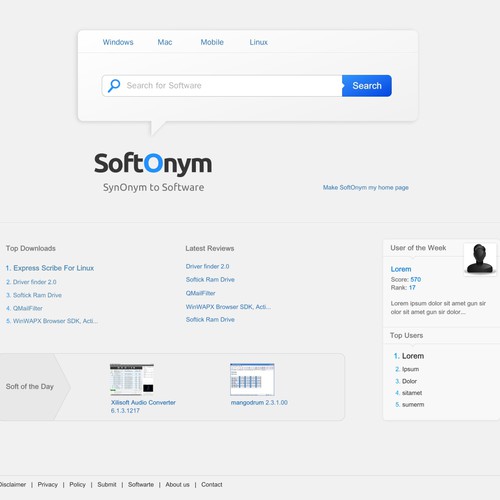Open the mangodrum 2.3.1.00 link

click(259, 403)
